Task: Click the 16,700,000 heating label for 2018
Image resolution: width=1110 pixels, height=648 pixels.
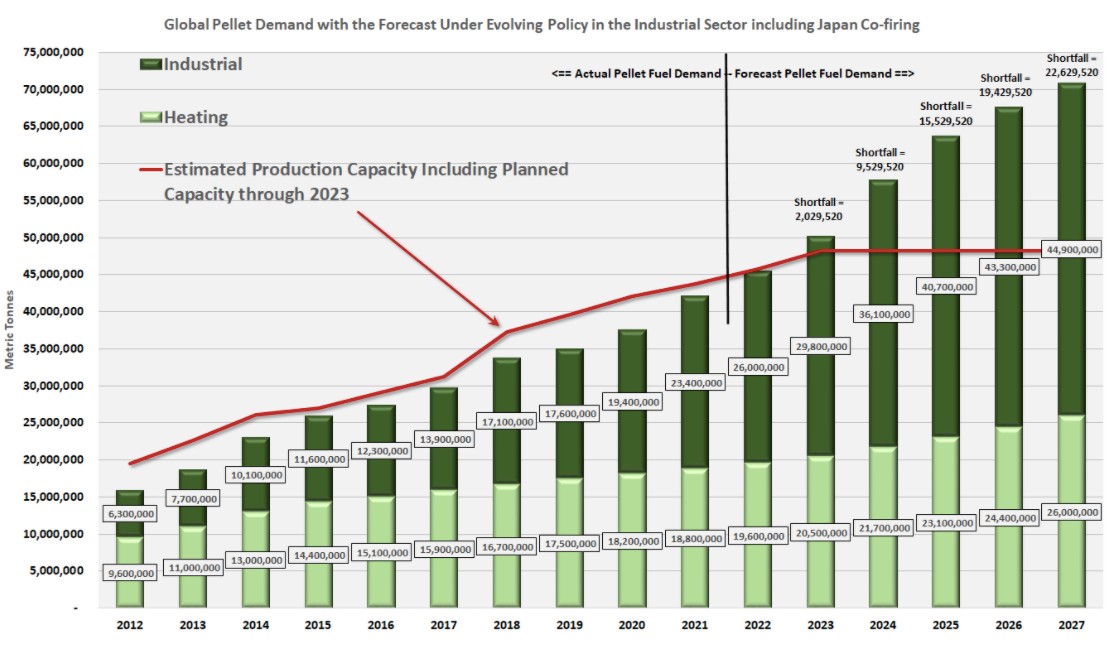Action: pyautogui.click(x=508, y=547)
